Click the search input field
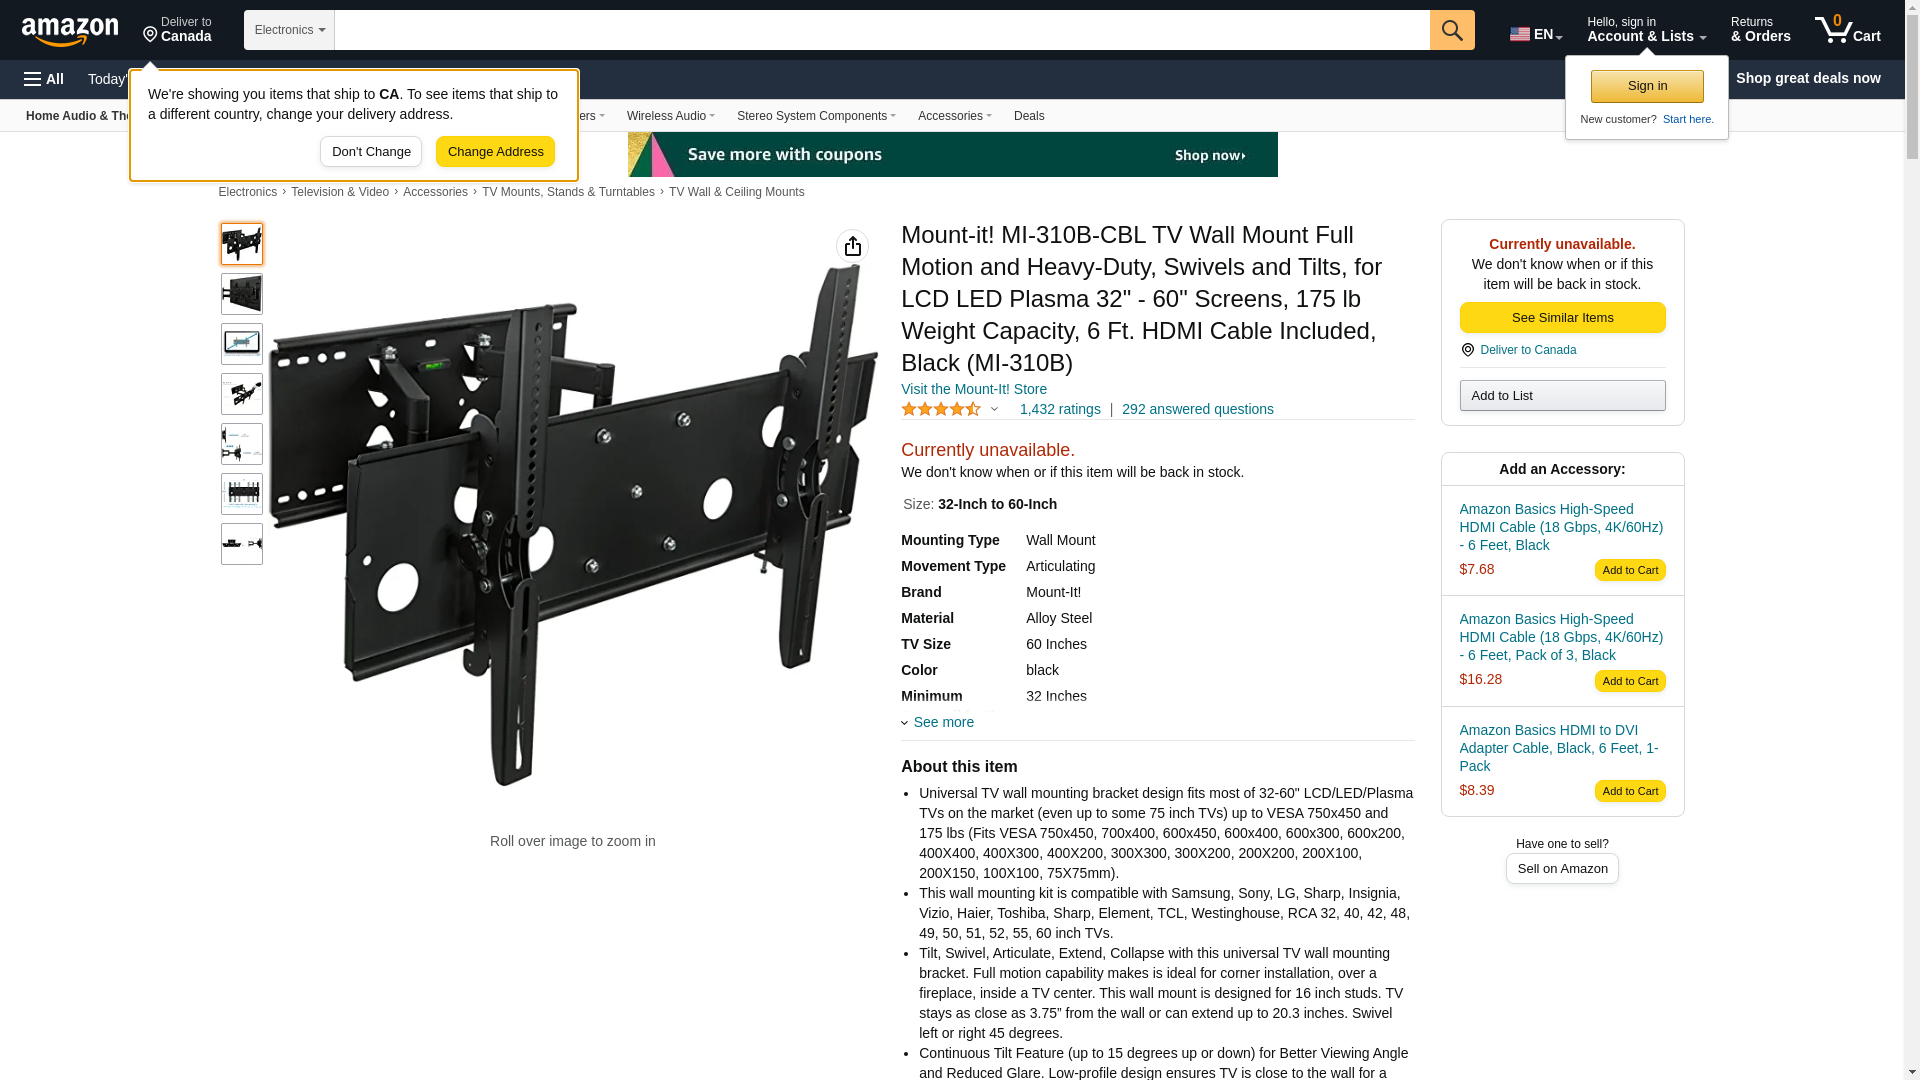This screenshot has height=1080, width=1920. tap(882, 30)
